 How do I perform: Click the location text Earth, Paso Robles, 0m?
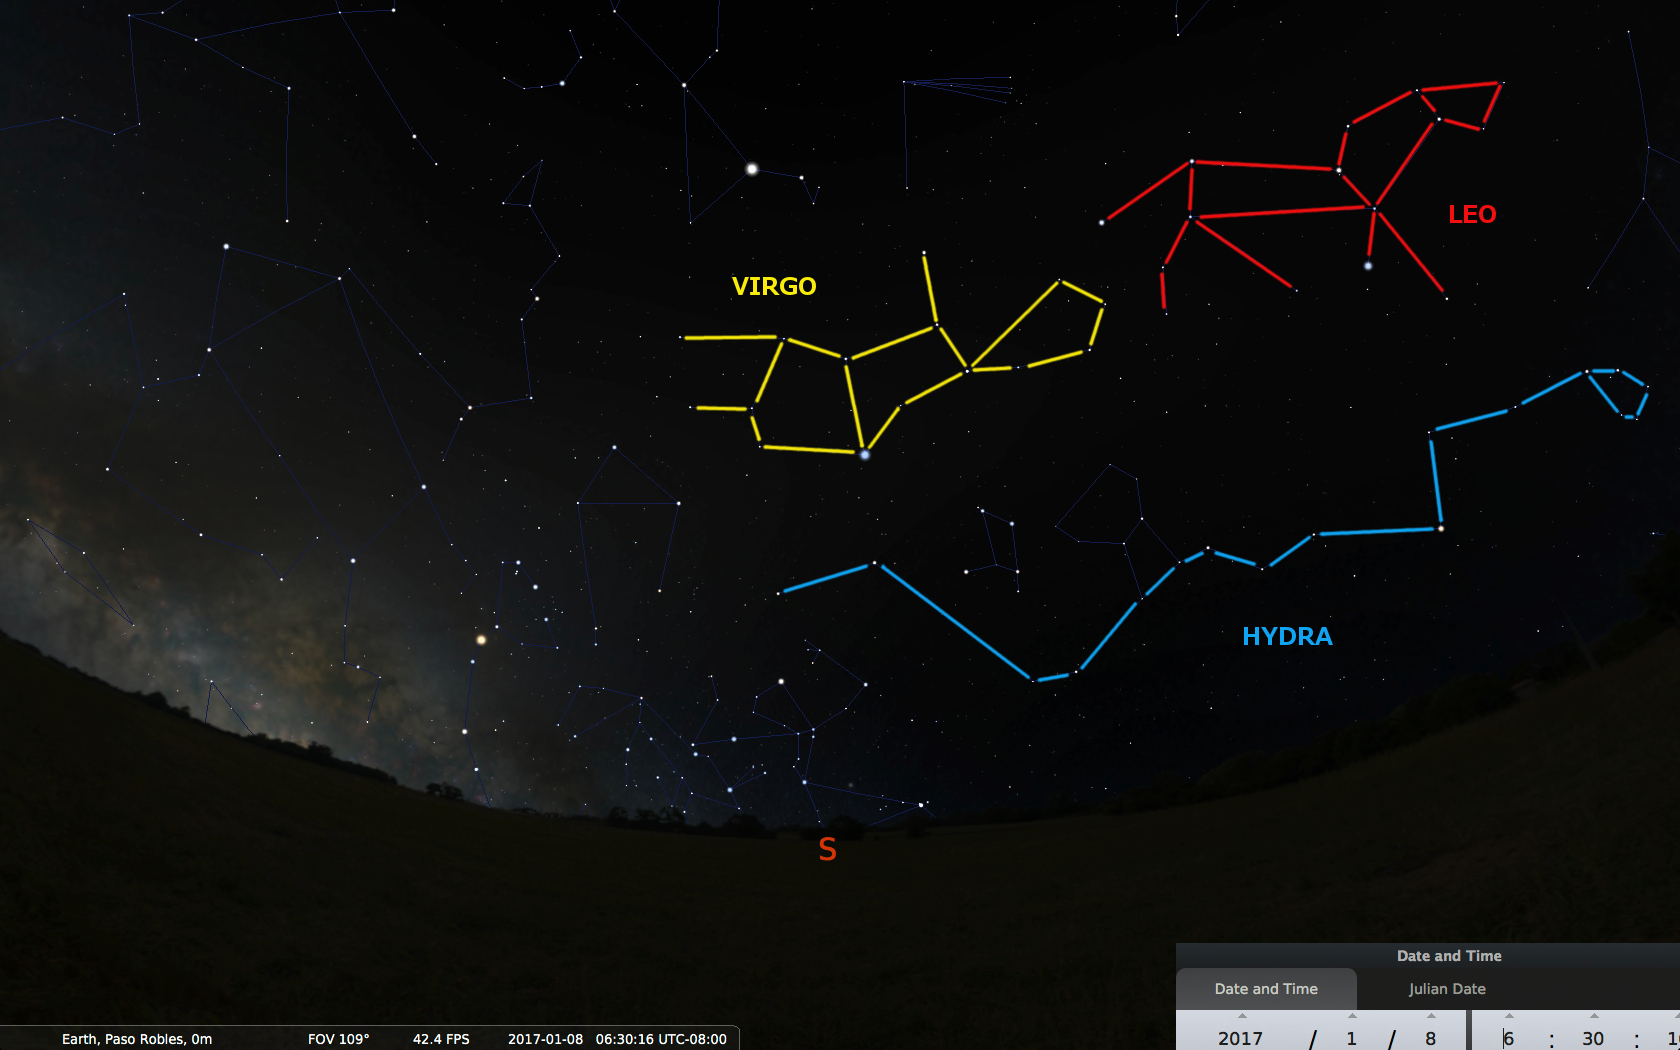[137, 1039]
